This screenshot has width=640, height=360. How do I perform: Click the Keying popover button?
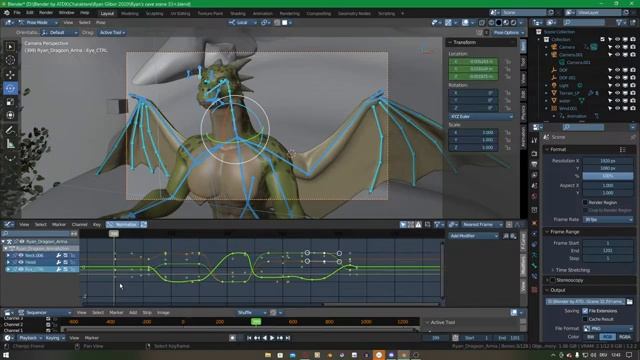[x=54, y=338]
